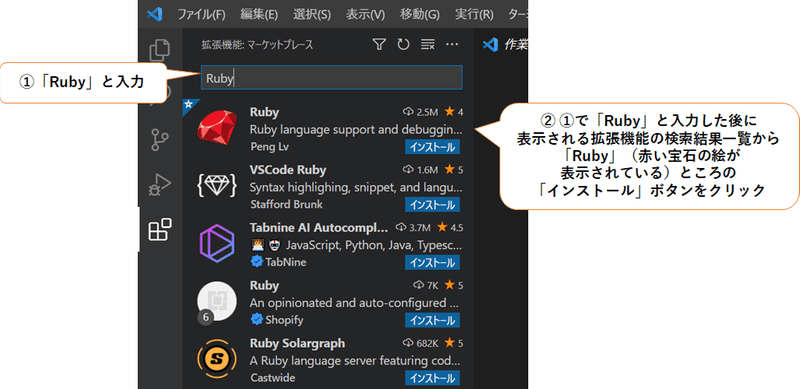The height and width of the screenshot is (389, 800).
Task: Open the 表示(V) menu
Action: click(x=365, y=15)
